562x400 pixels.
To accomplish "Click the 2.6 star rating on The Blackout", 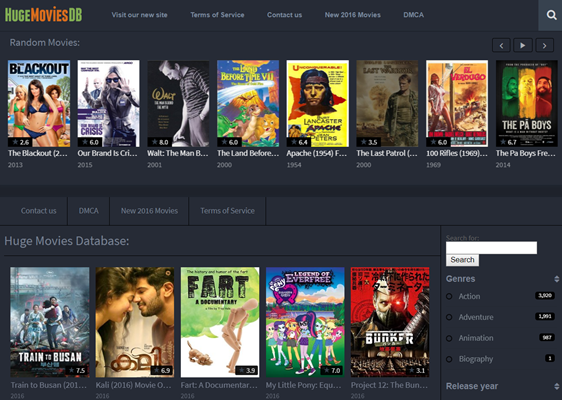I will (20, 142).
